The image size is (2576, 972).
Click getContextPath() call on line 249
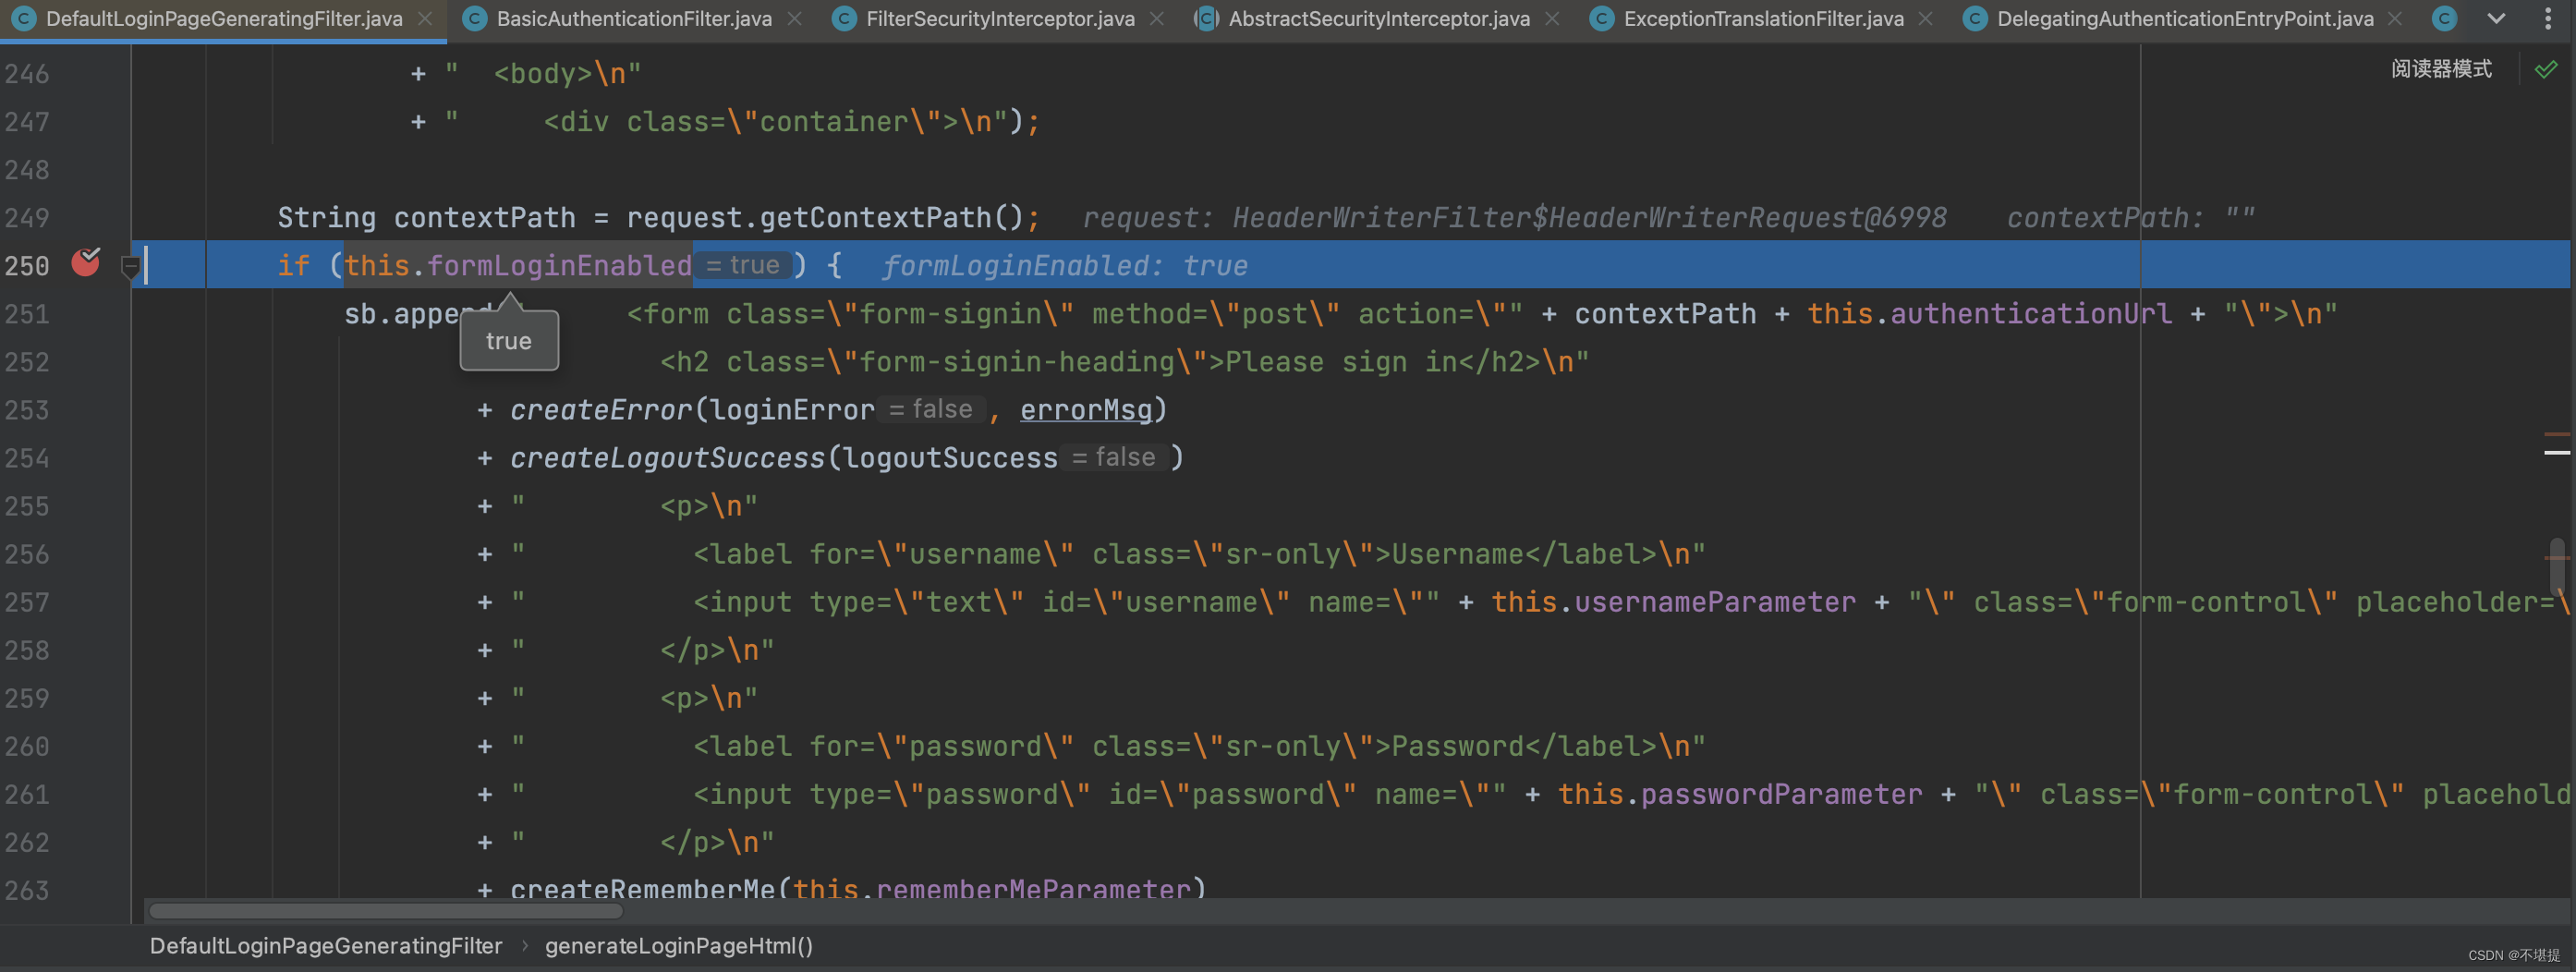(890, 218)
